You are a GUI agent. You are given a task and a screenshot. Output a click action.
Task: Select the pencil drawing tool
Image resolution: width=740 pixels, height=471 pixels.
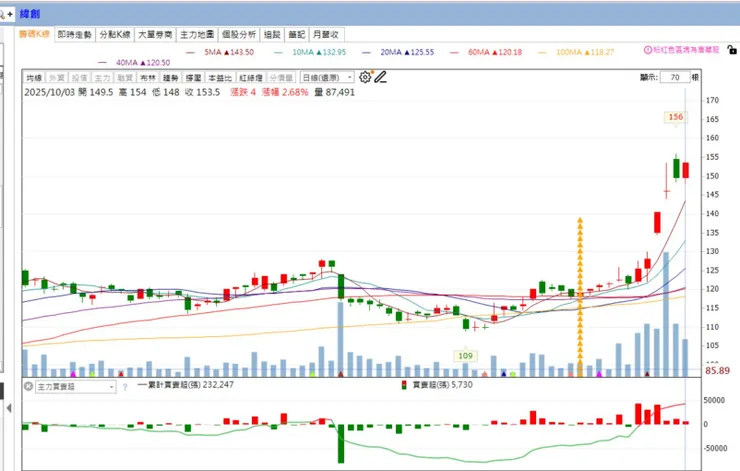point(380,77)
